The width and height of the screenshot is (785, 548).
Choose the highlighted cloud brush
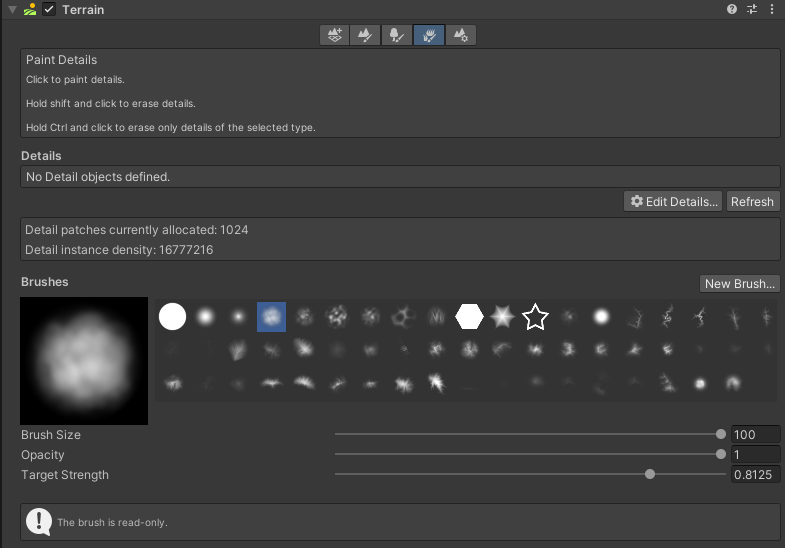(x=271, y=317)
